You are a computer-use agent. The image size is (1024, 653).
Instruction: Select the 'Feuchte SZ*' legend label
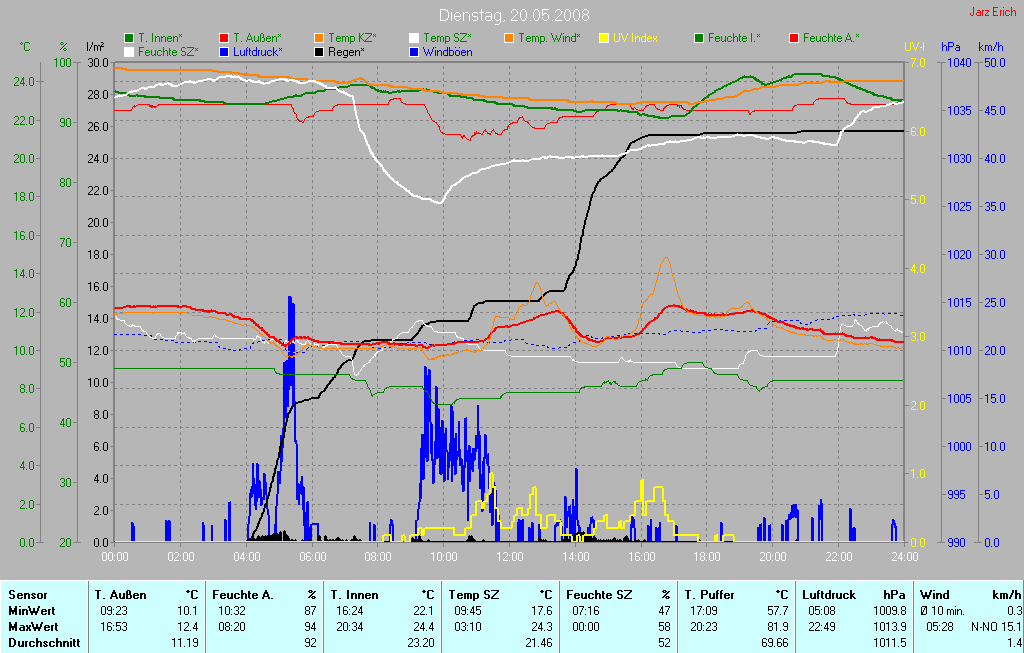pyautogui.click(x=168, y=52)
